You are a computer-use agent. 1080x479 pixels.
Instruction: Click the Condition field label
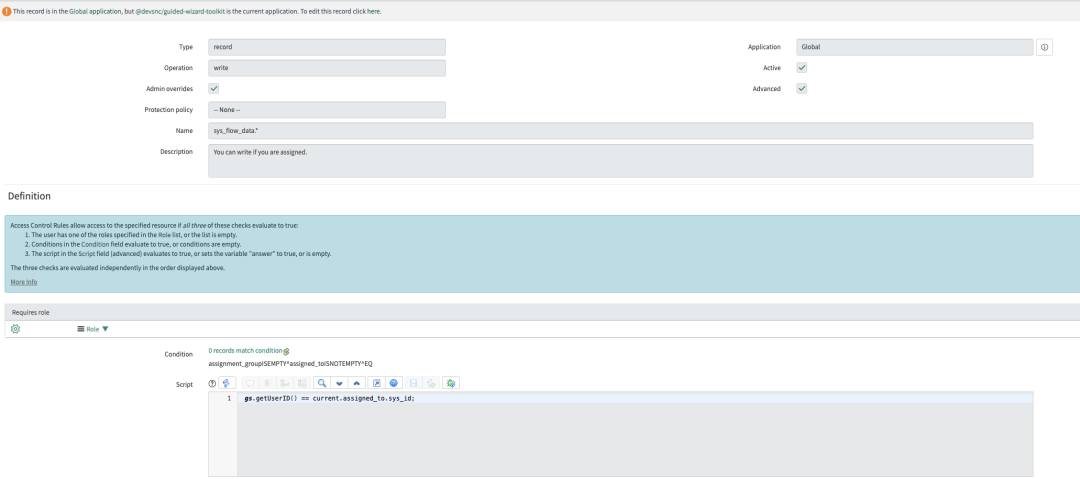[178, 354]
